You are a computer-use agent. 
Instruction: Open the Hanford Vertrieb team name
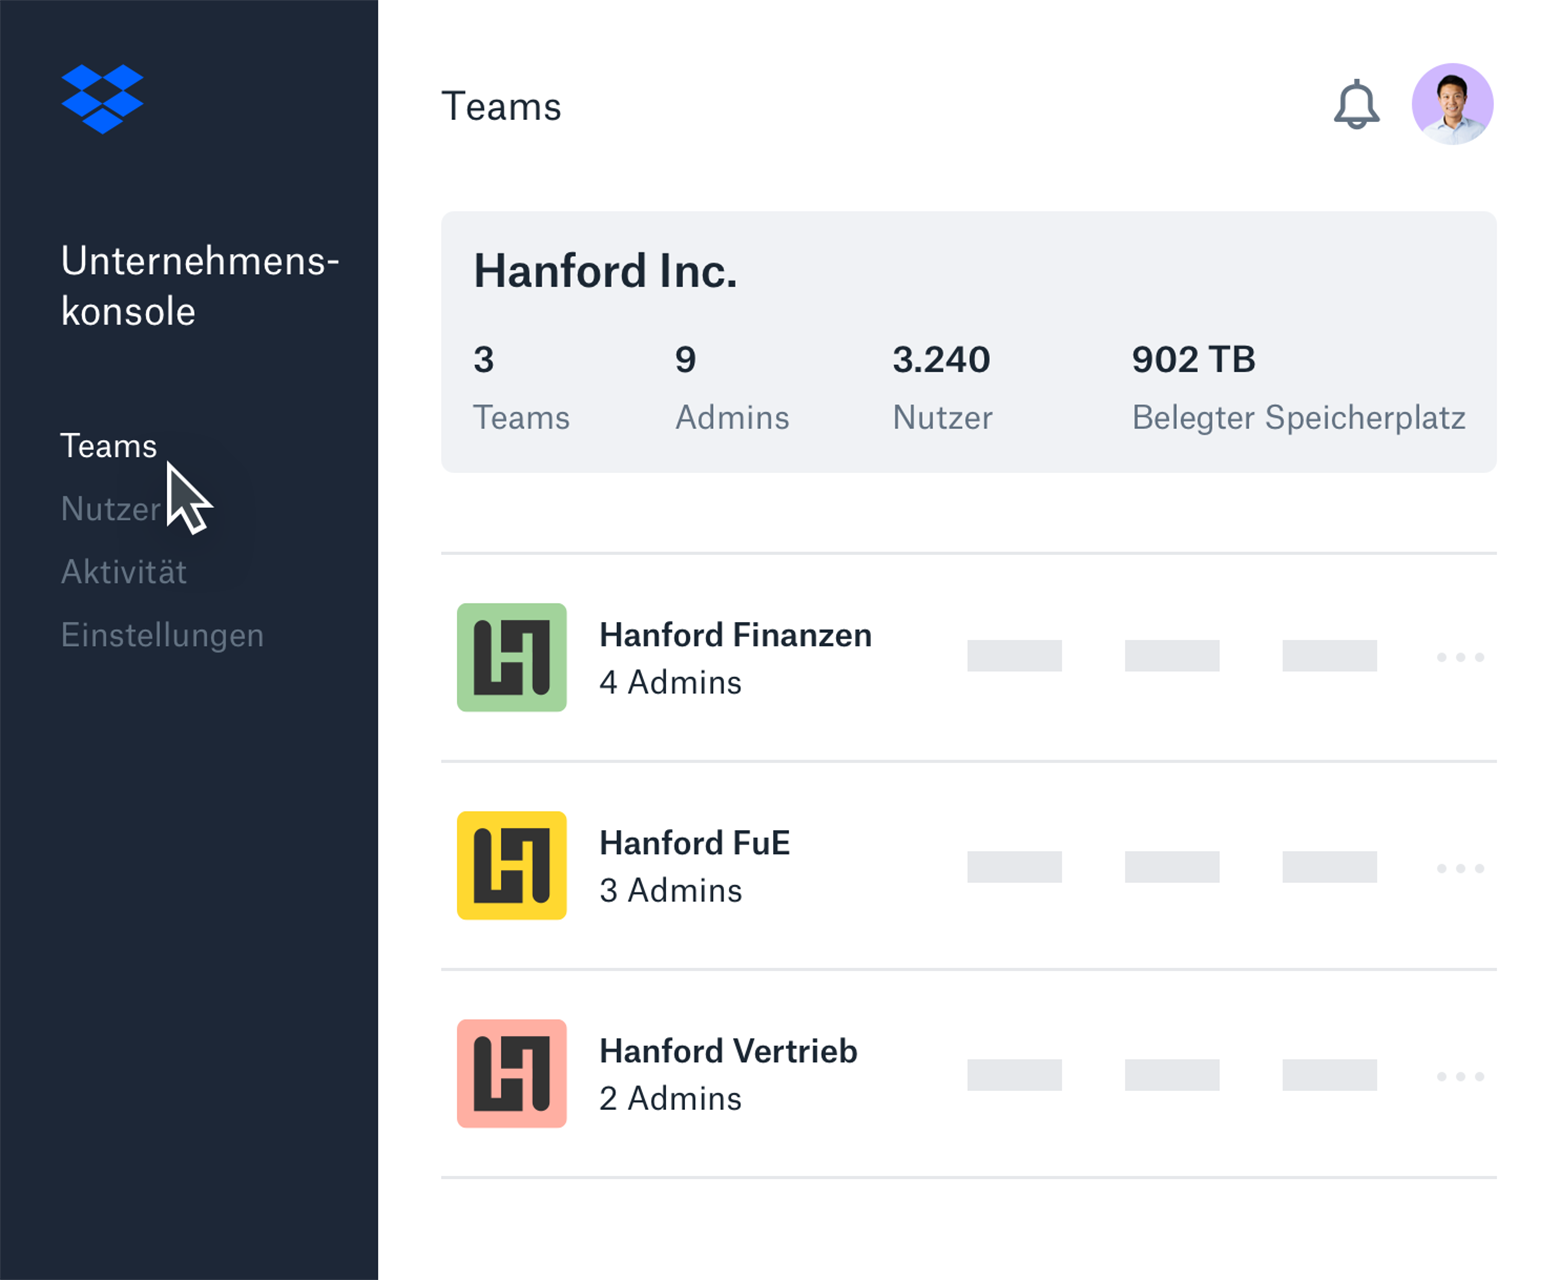(x=728, y=1051)
